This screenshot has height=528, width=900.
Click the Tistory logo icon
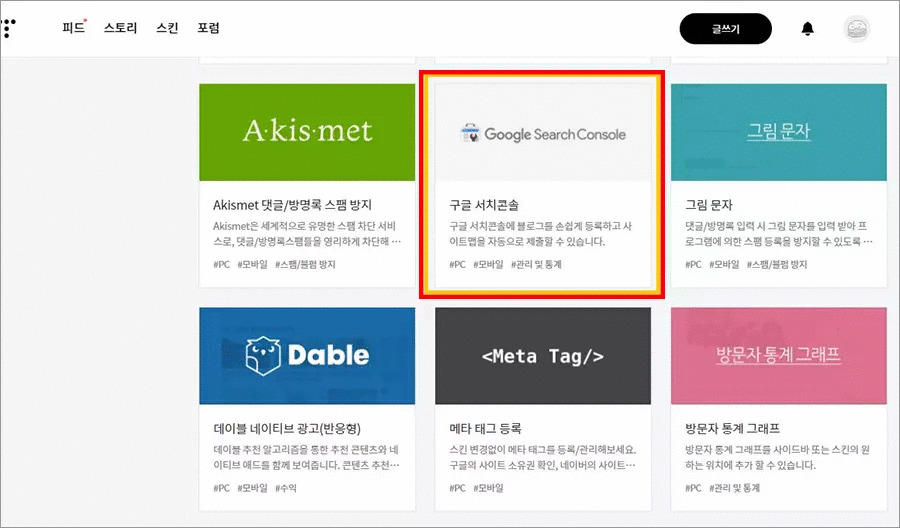pyautogui.click(x=8, y=28)
